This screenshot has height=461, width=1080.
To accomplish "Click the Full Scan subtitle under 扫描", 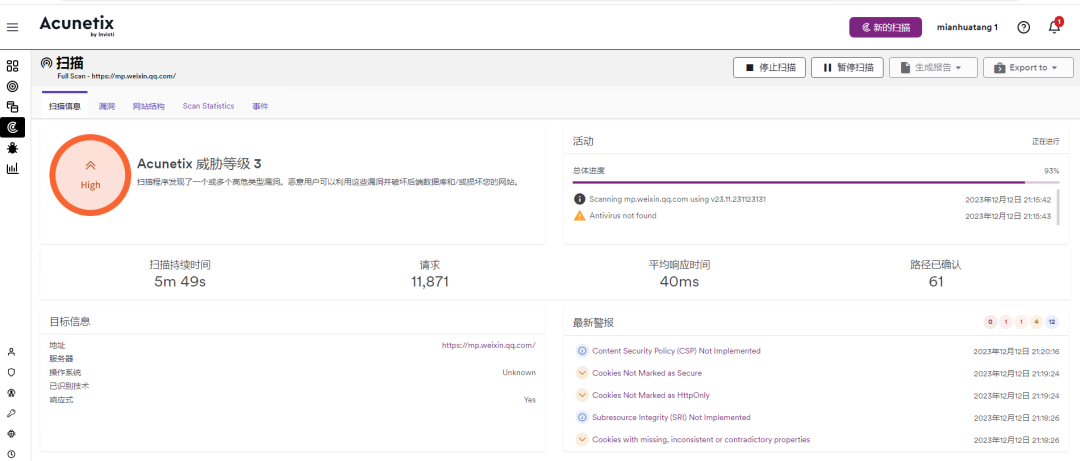I will (x=116, y=76).
